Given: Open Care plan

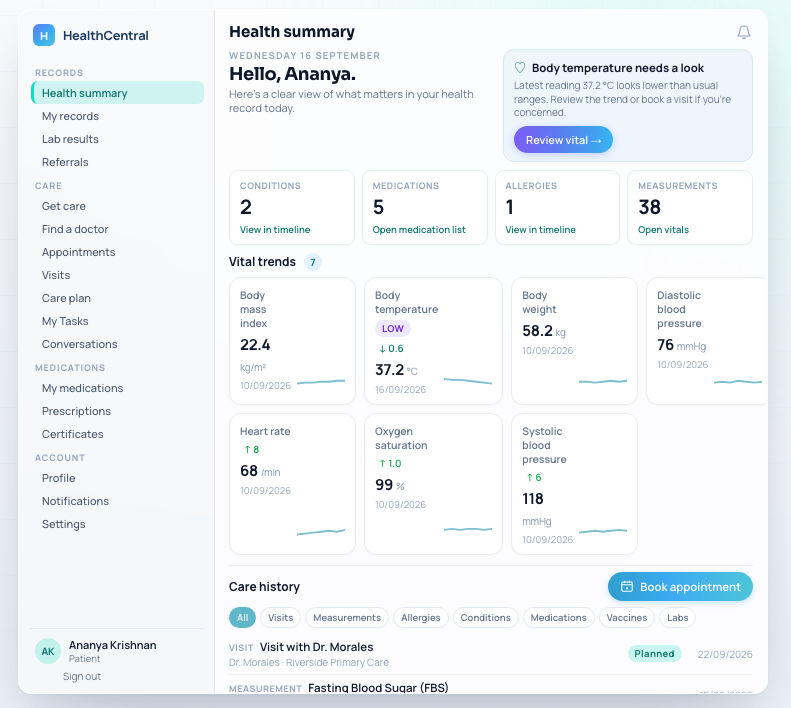Looking at the screenshot, I should (x=118, y=298).
